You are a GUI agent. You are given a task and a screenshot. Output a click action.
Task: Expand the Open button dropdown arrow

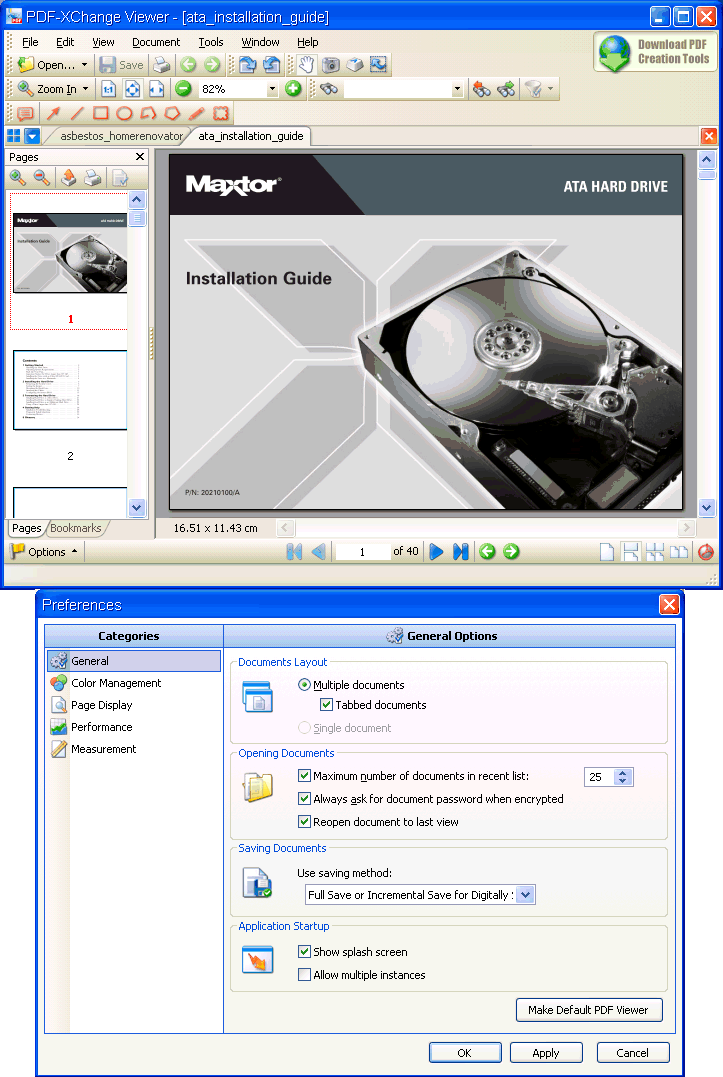pyautogui.click(x=84, y=65)
